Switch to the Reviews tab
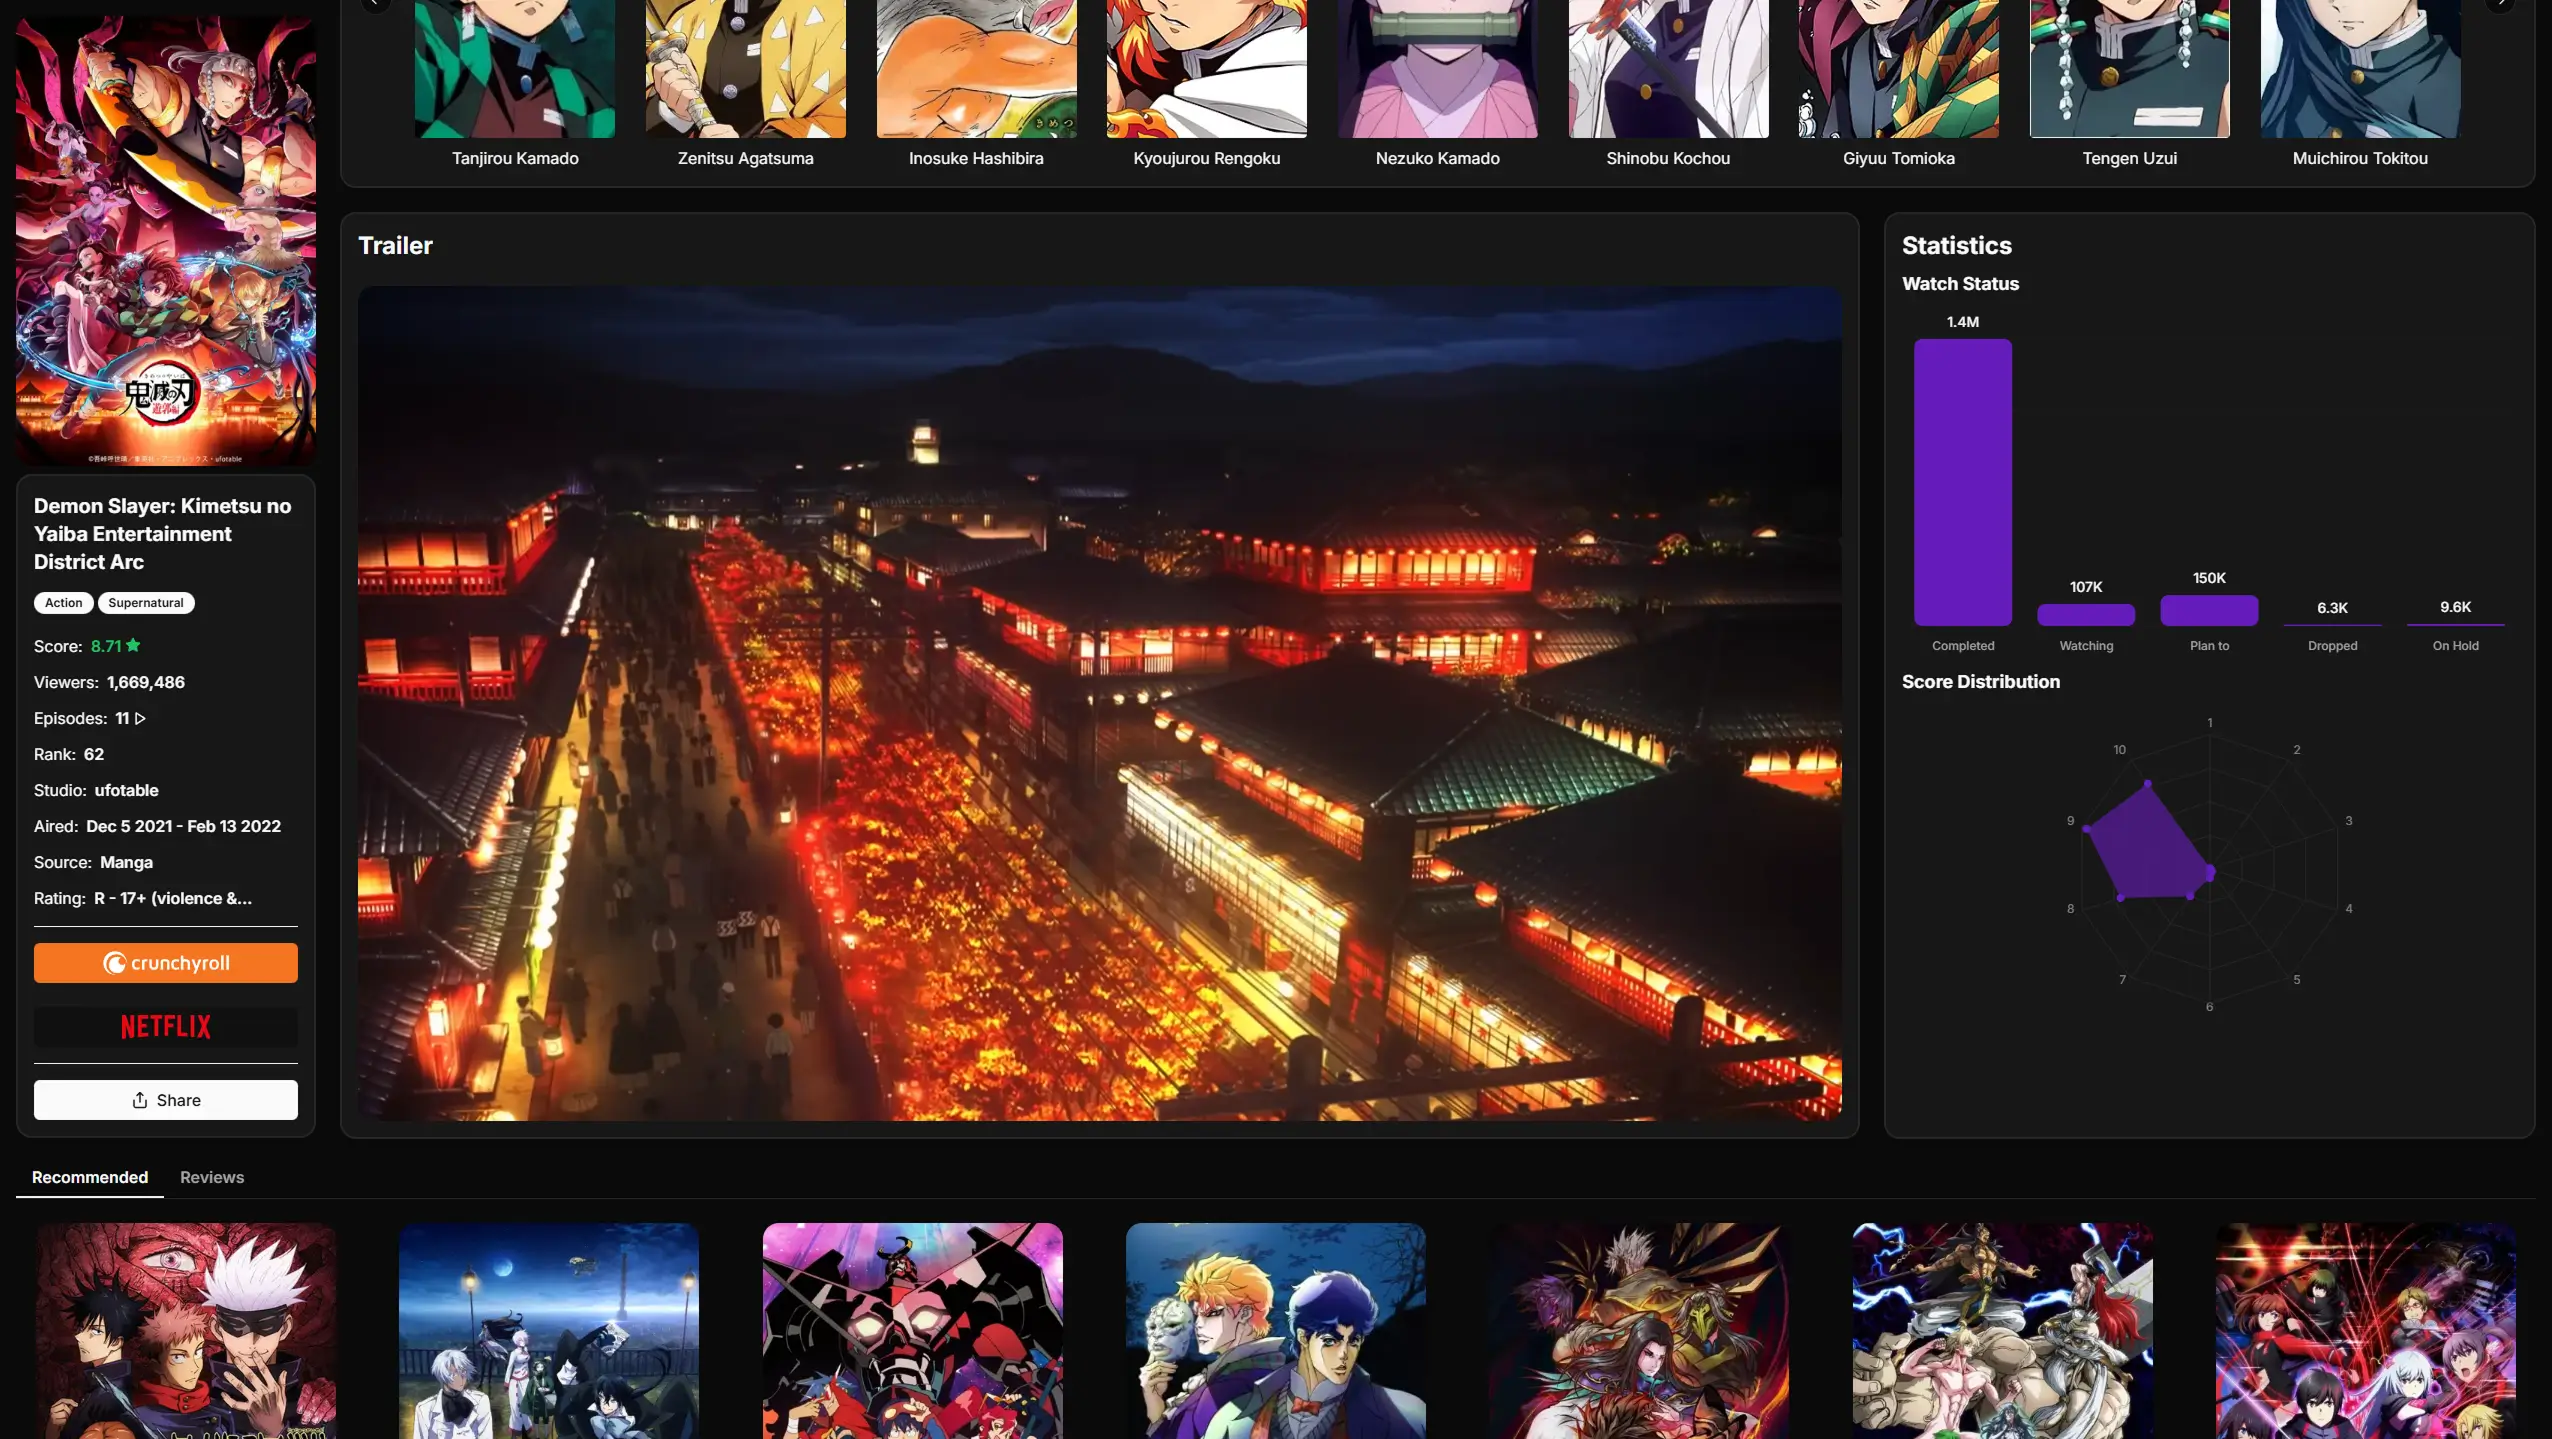Screen dimensions: 2552x1439 click(211, 1177)
